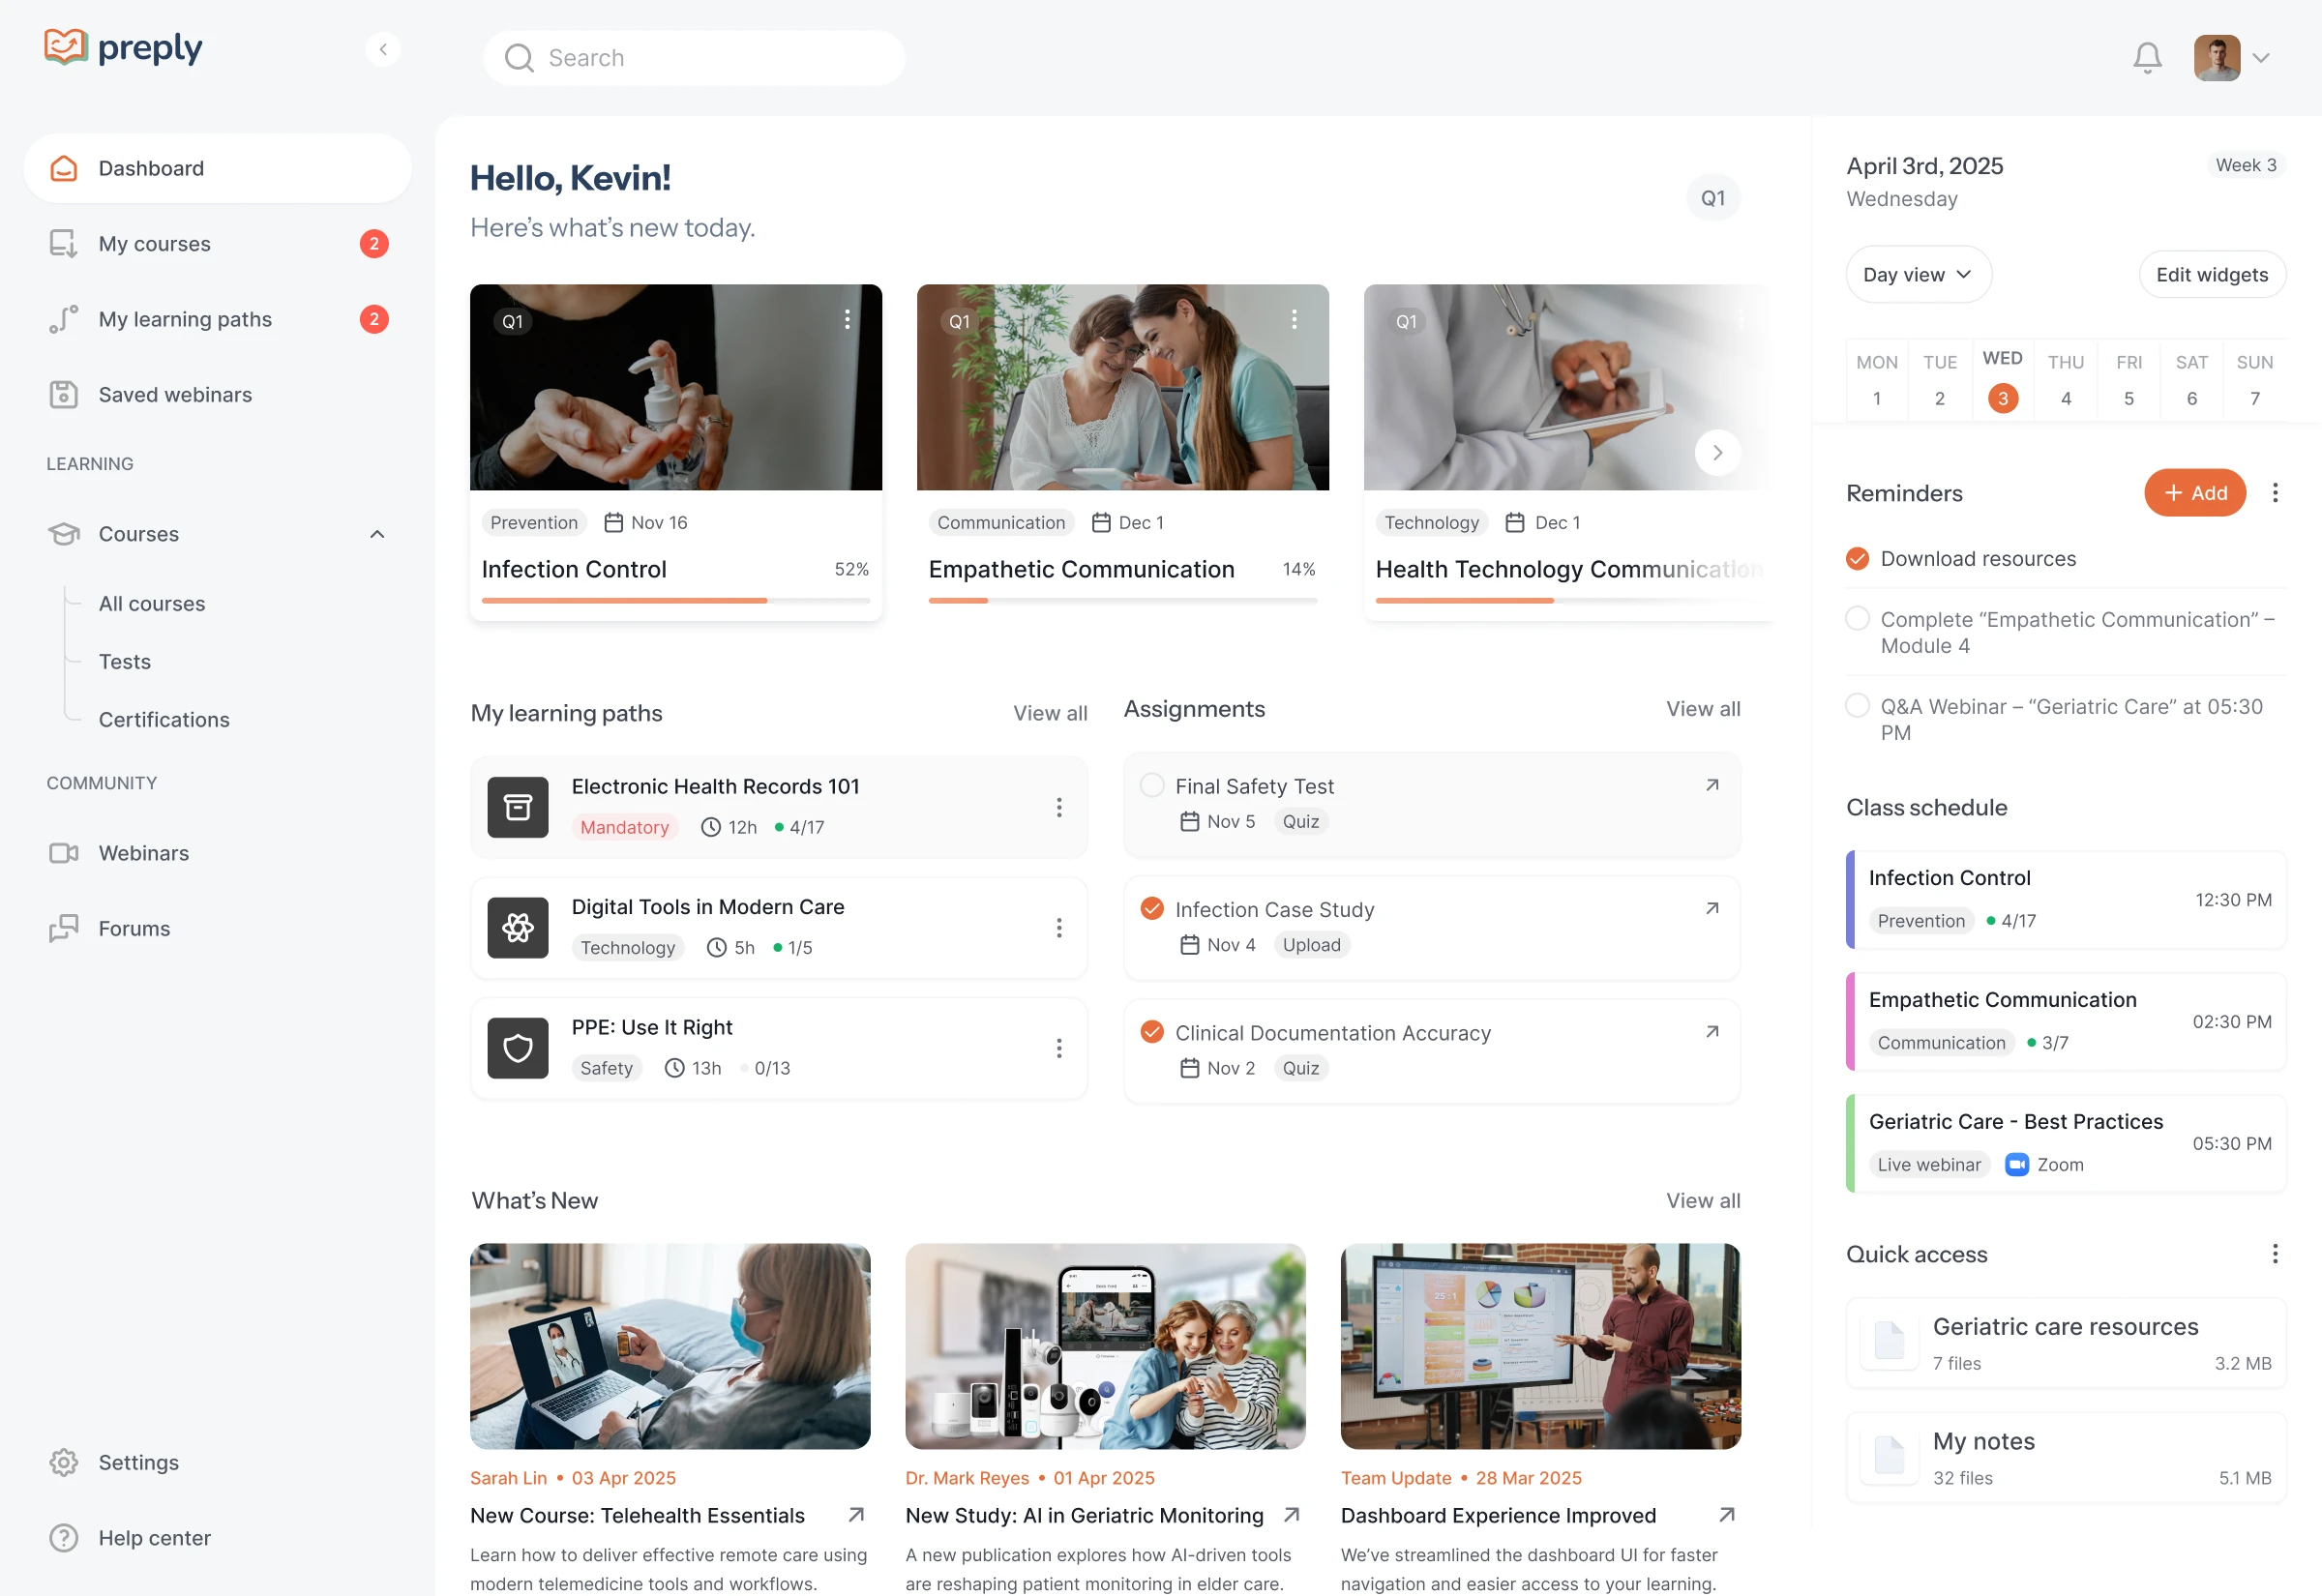The image size is (2322, 1596).
Task: Go to My learning paths in the sidebar
Action: 185,319
